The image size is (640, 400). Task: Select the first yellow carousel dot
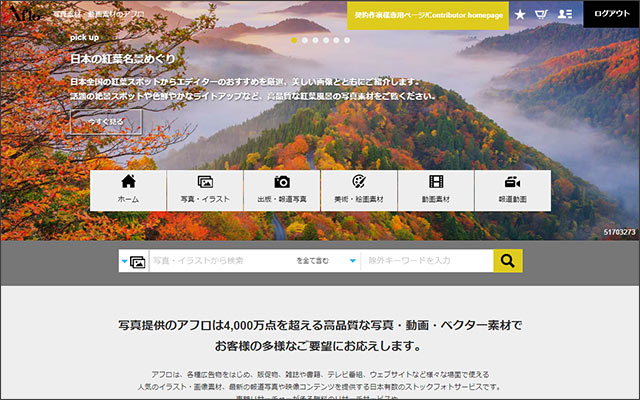pos(294,41)
